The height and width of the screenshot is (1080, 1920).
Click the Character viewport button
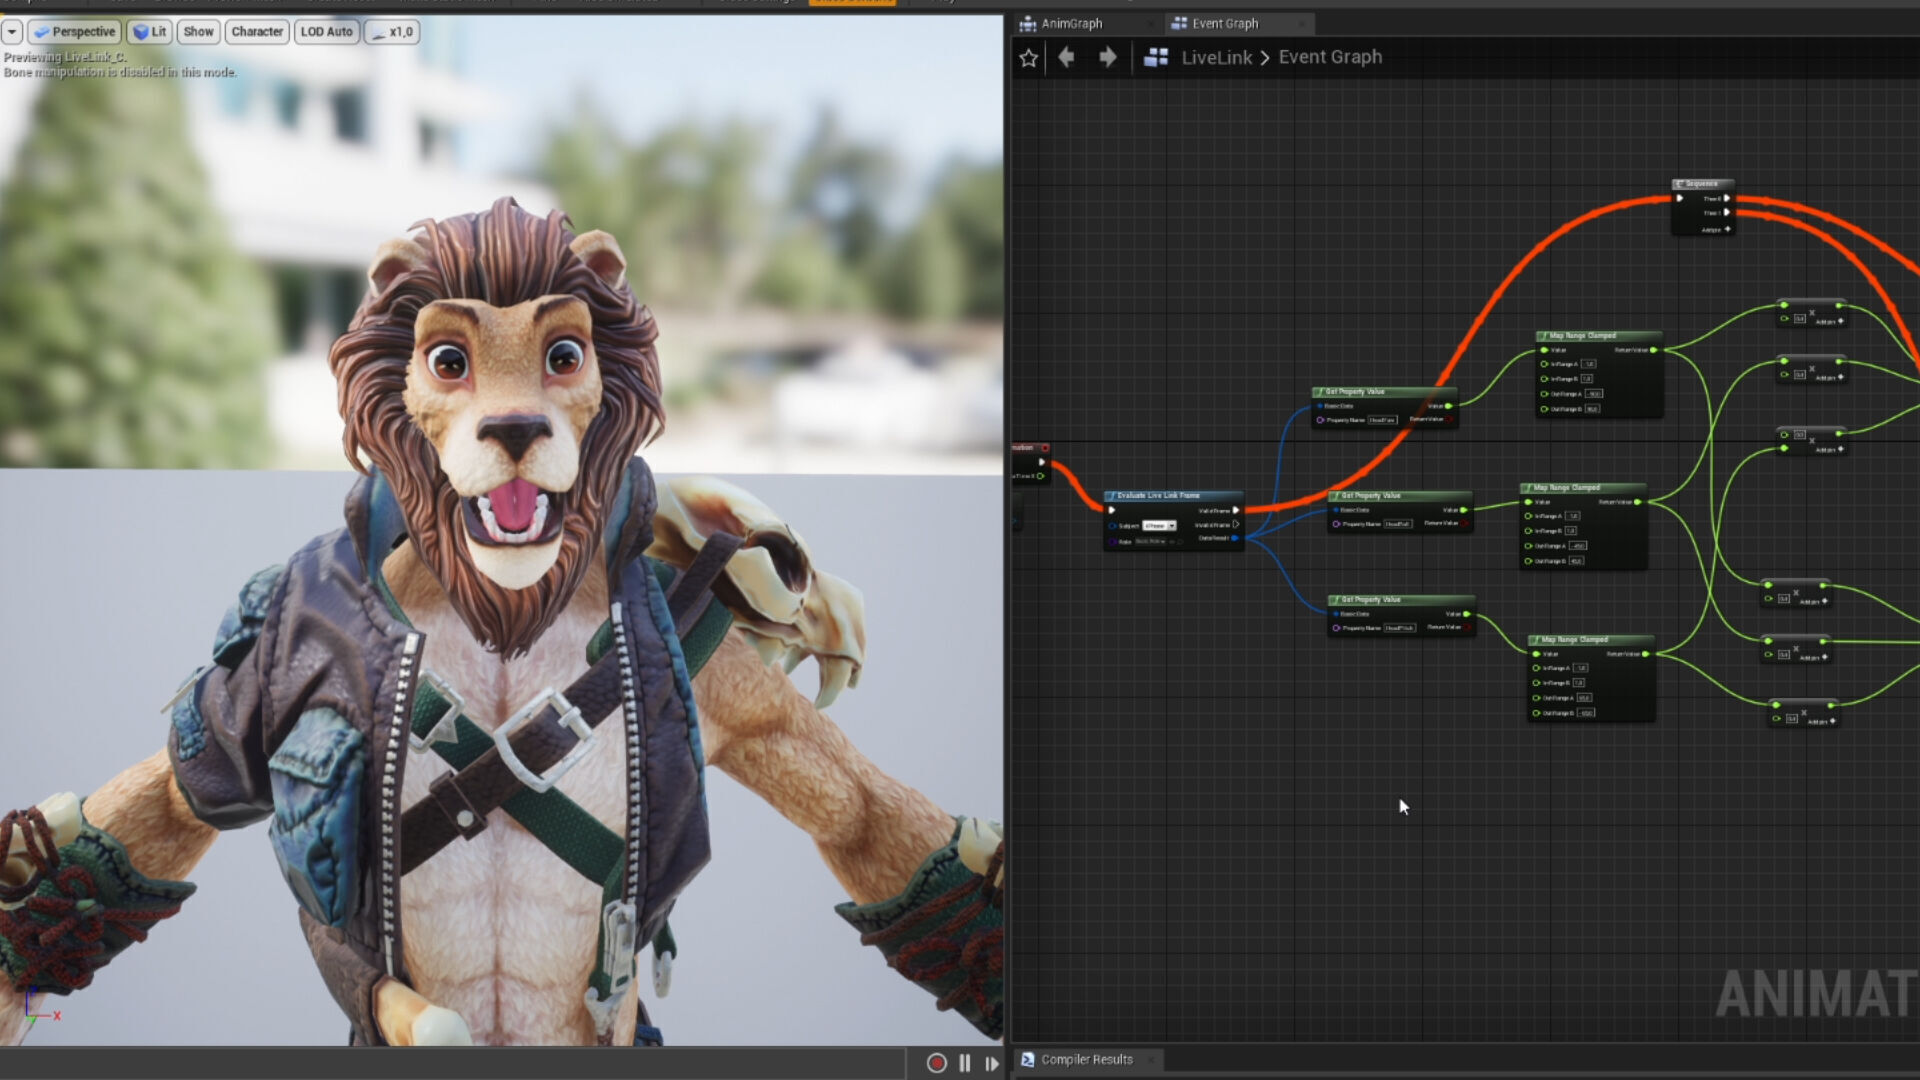pyautogui.click(x=257, y=32)
